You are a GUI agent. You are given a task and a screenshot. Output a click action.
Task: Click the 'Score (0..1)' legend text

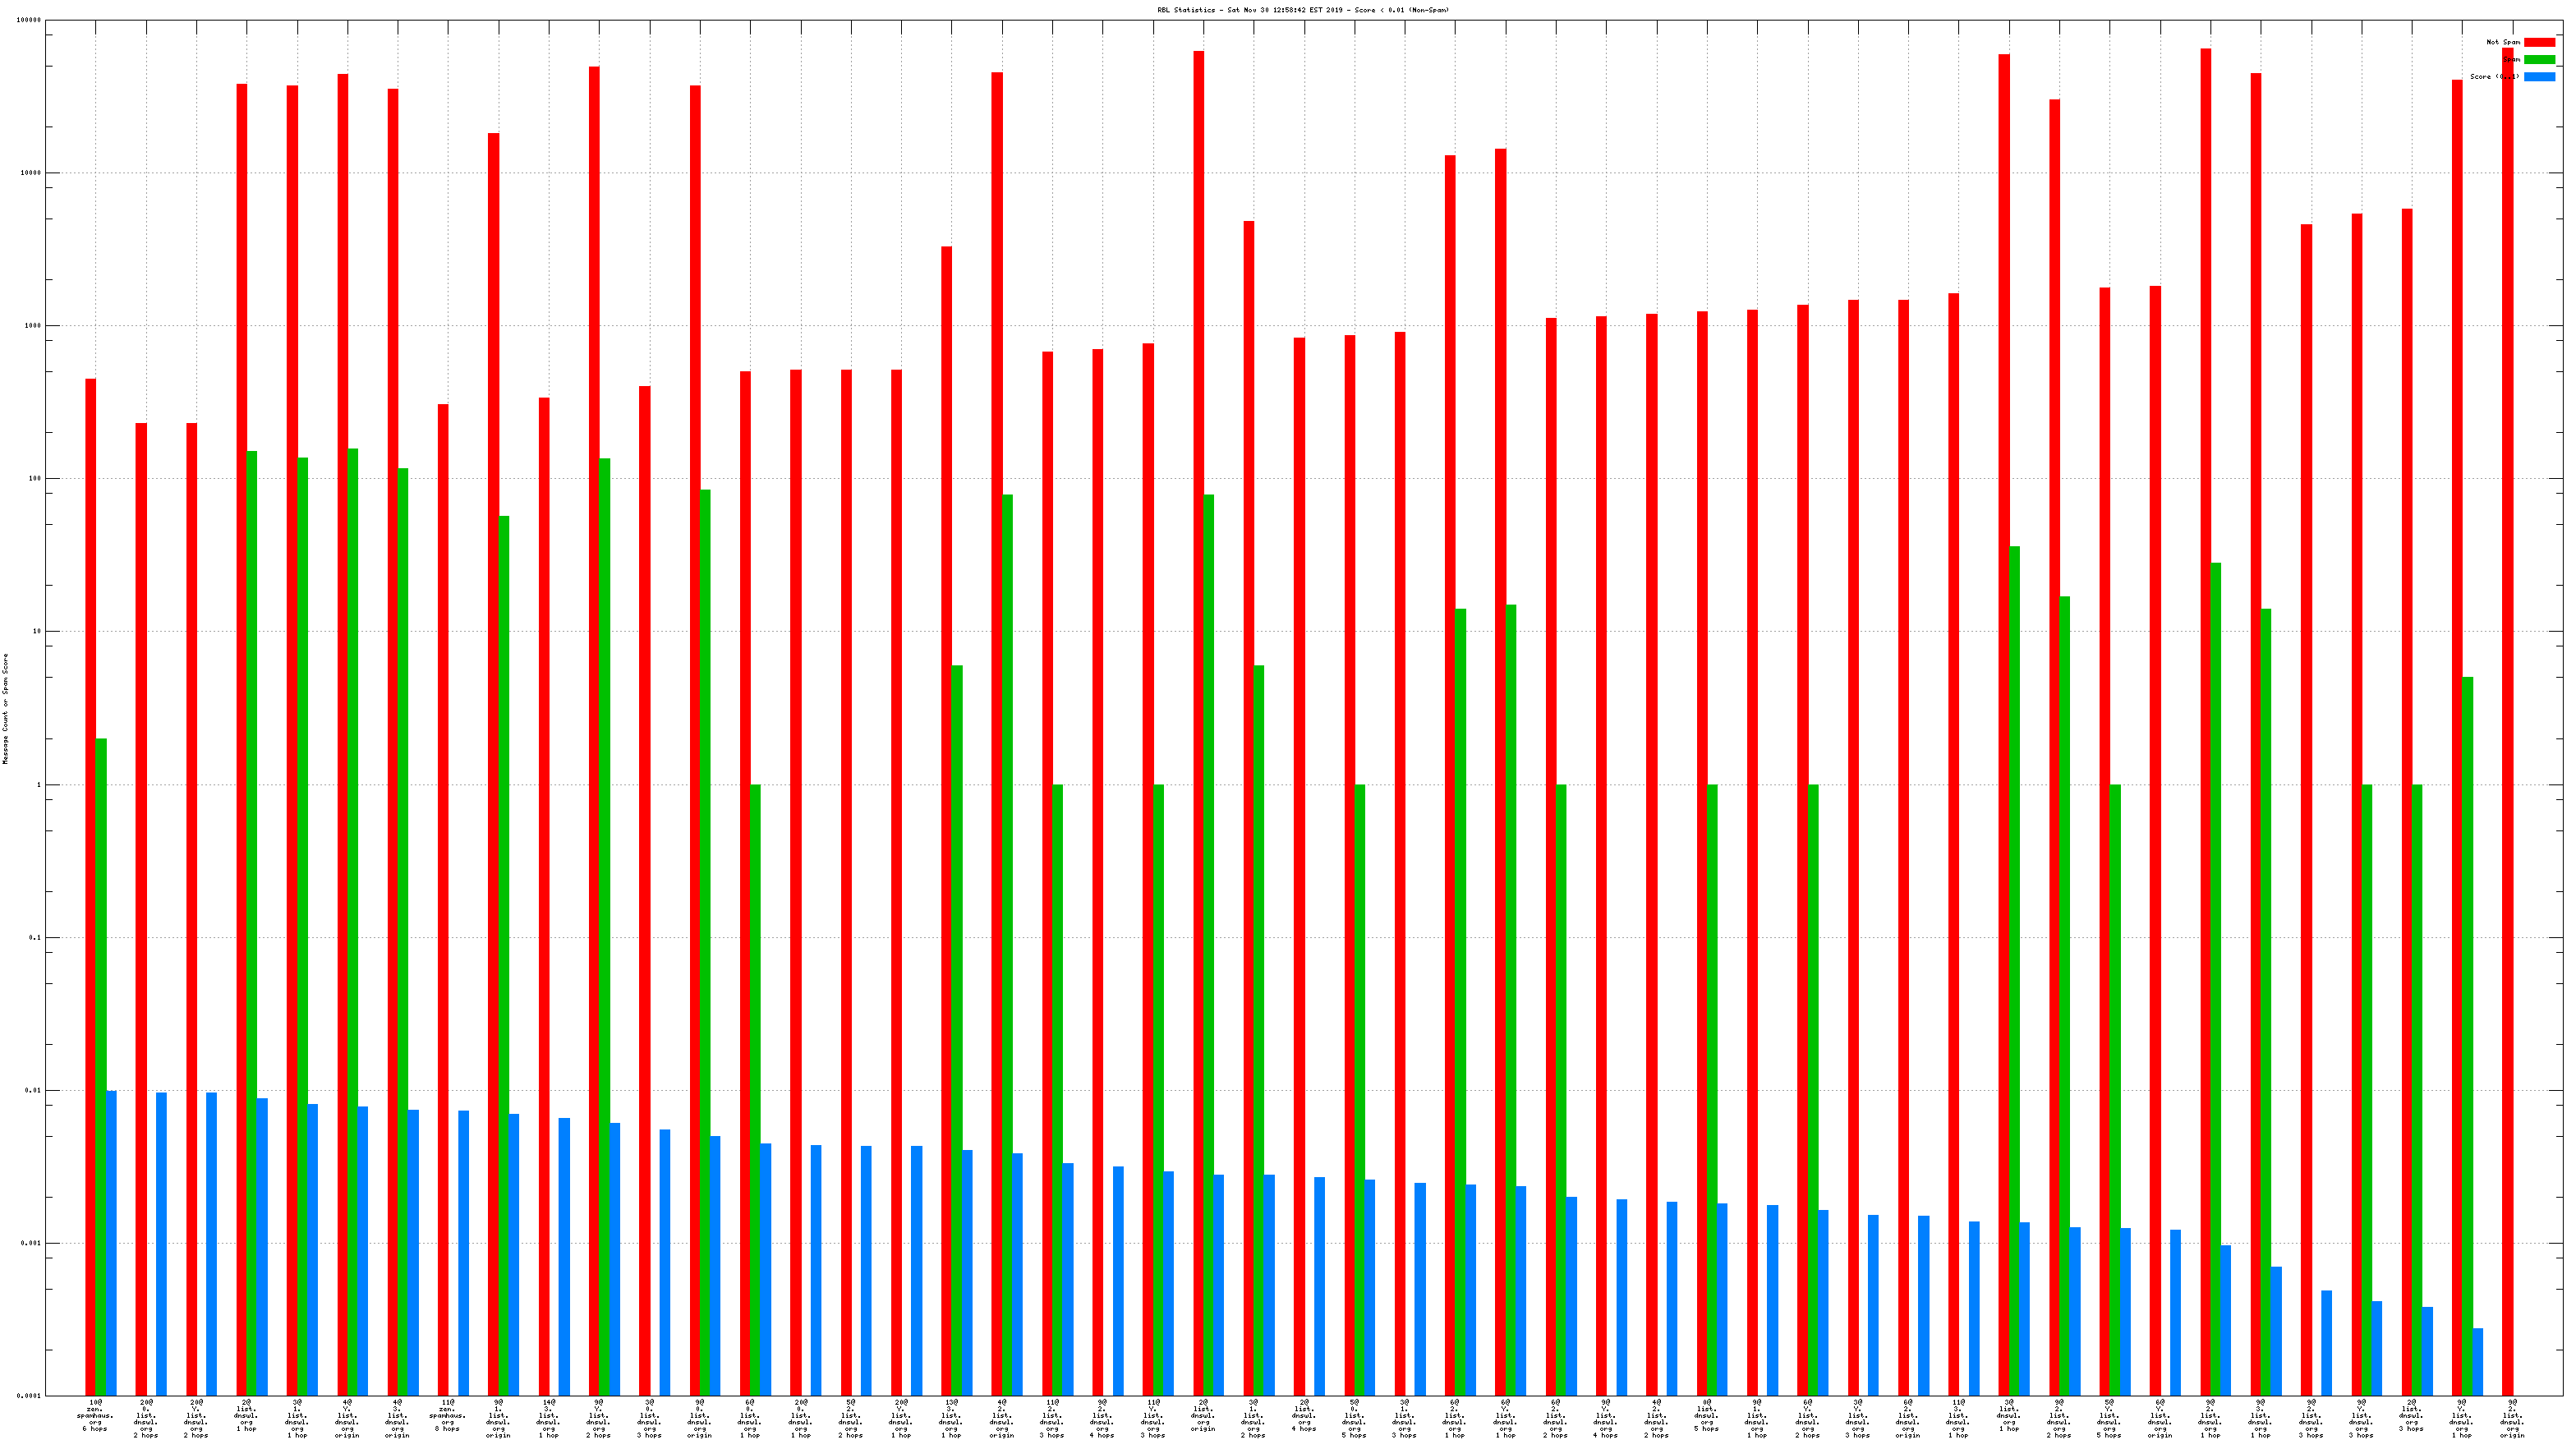(x=2494, y=76)
